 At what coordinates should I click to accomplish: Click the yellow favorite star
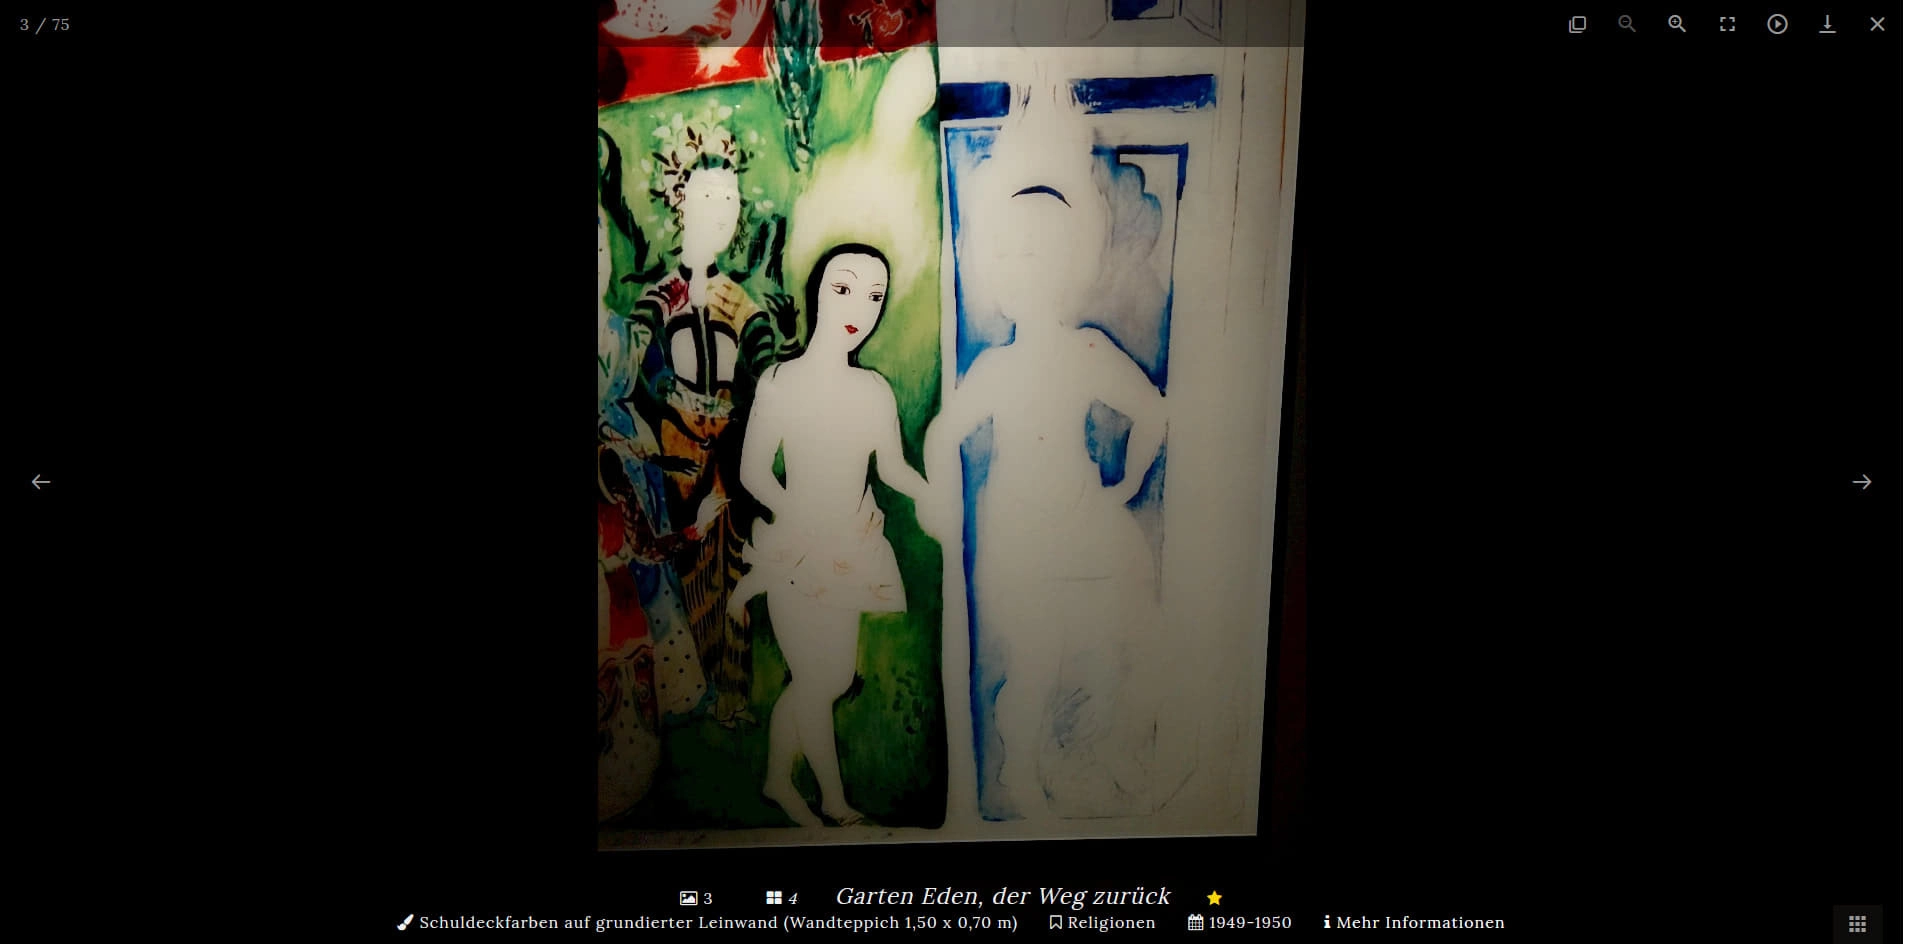1214,898
